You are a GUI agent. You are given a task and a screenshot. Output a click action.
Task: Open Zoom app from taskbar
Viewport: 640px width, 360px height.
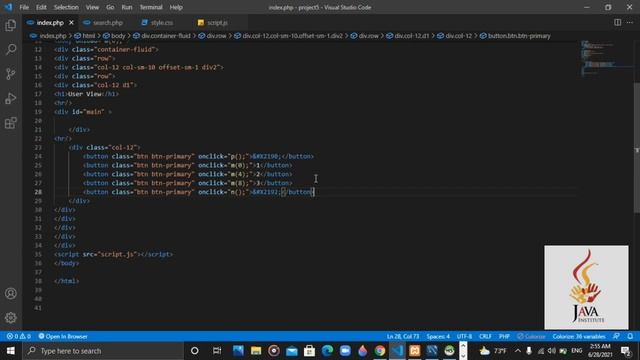(x=345, y=351)
